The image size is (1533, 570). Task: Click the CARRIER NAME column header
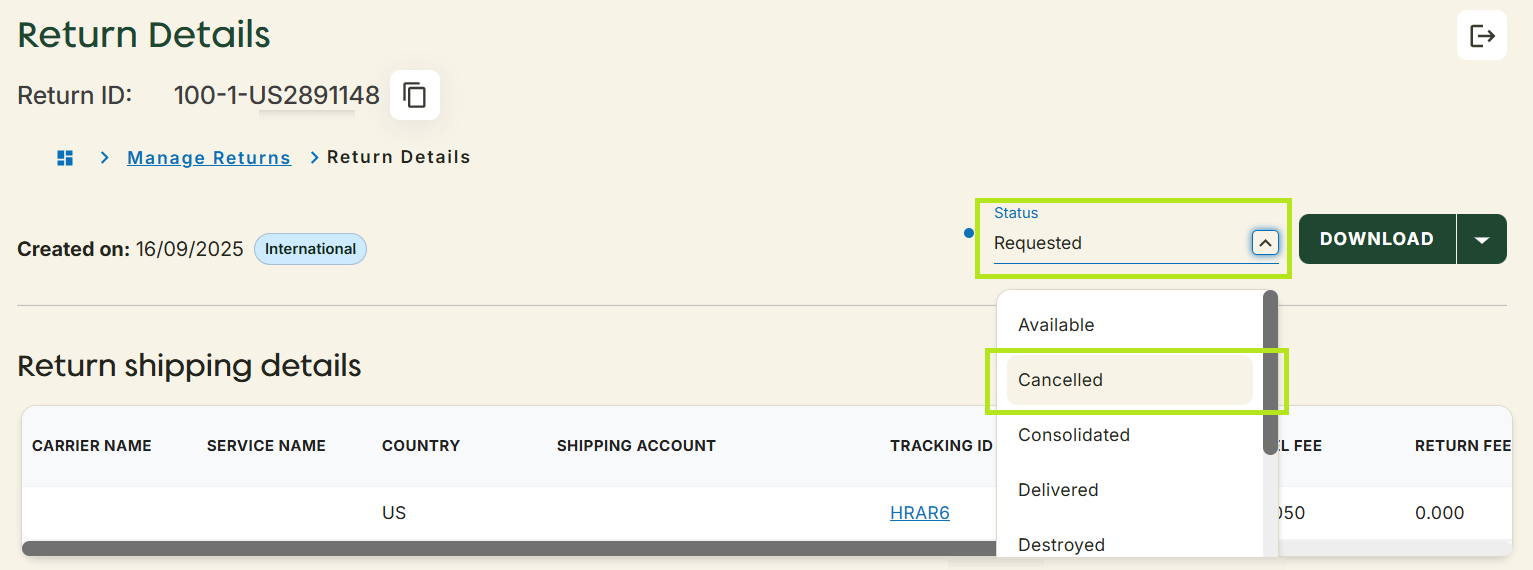click(92, 446)
